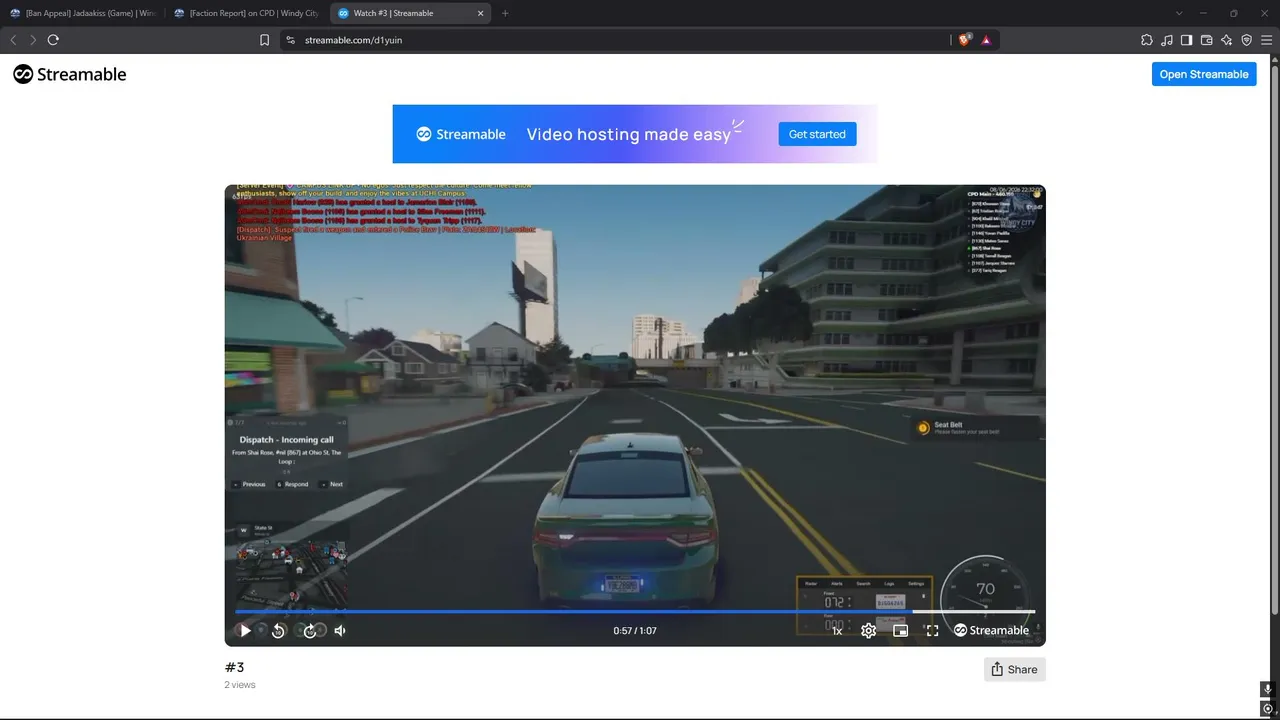Click the "Dispatch - Incoming call" text in video
Screen dimensions: 1280x720
coord(286,440)
